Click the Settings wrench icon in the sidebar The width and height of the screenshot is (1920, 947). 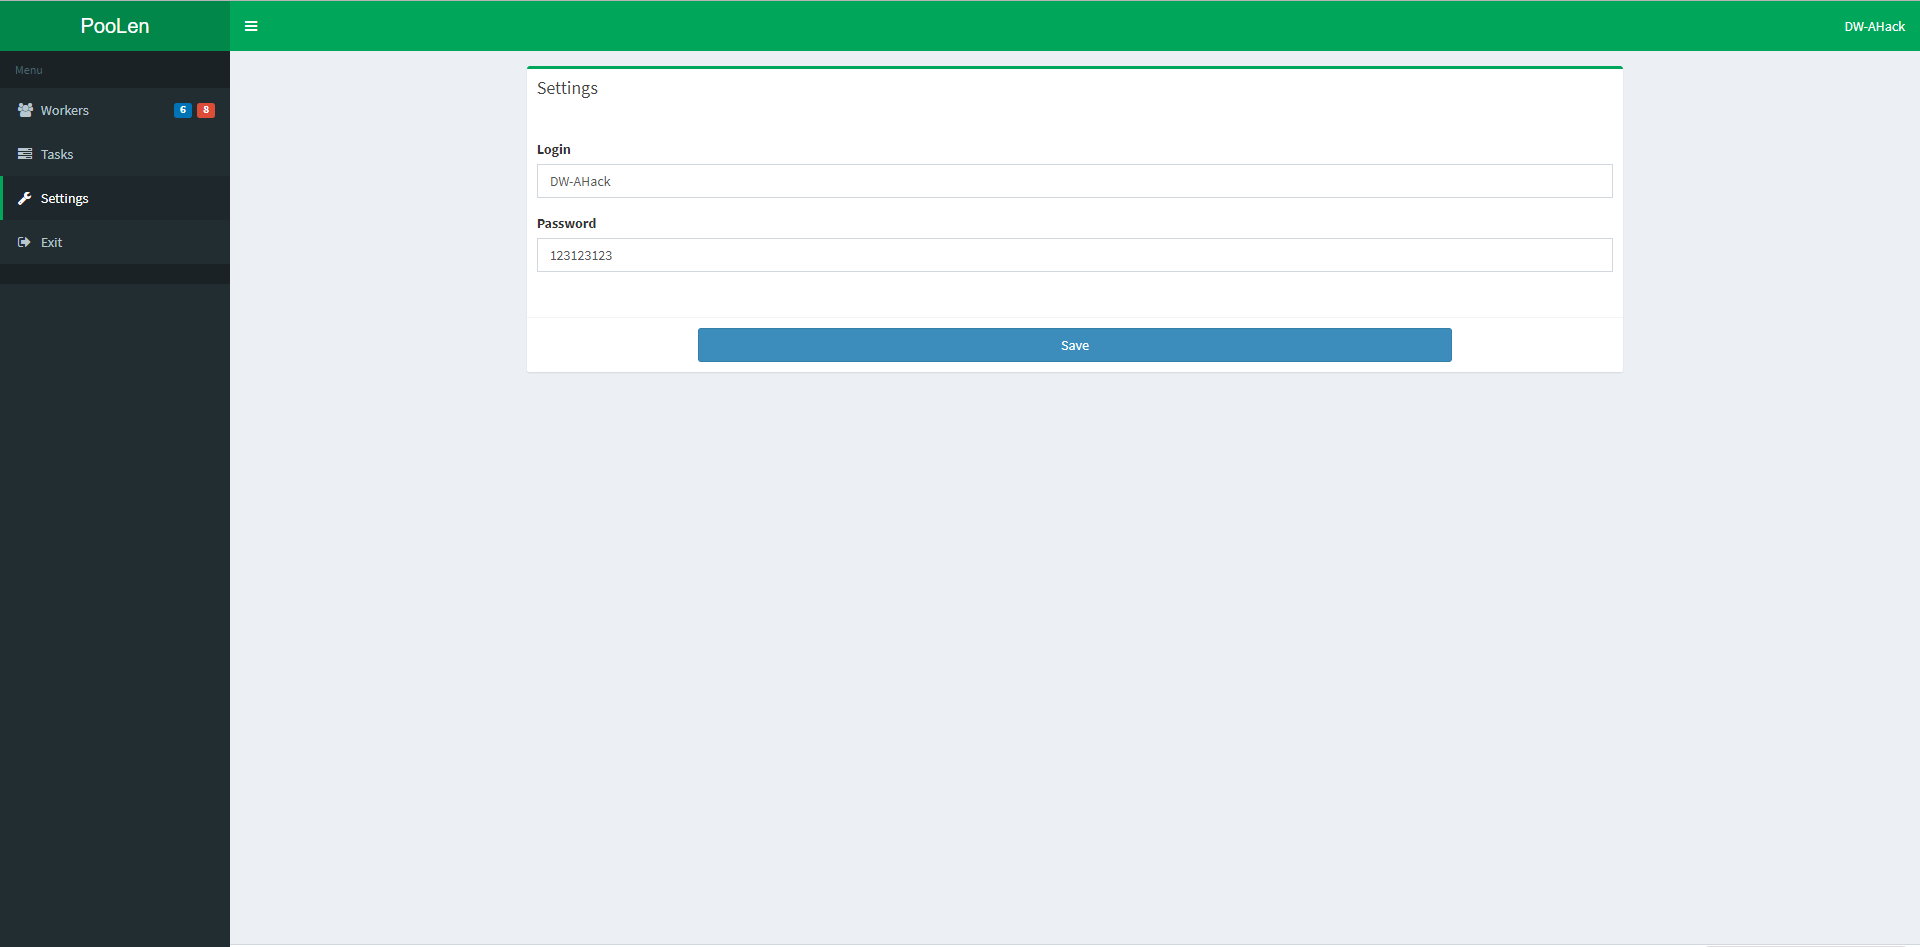tap(25, 198)
